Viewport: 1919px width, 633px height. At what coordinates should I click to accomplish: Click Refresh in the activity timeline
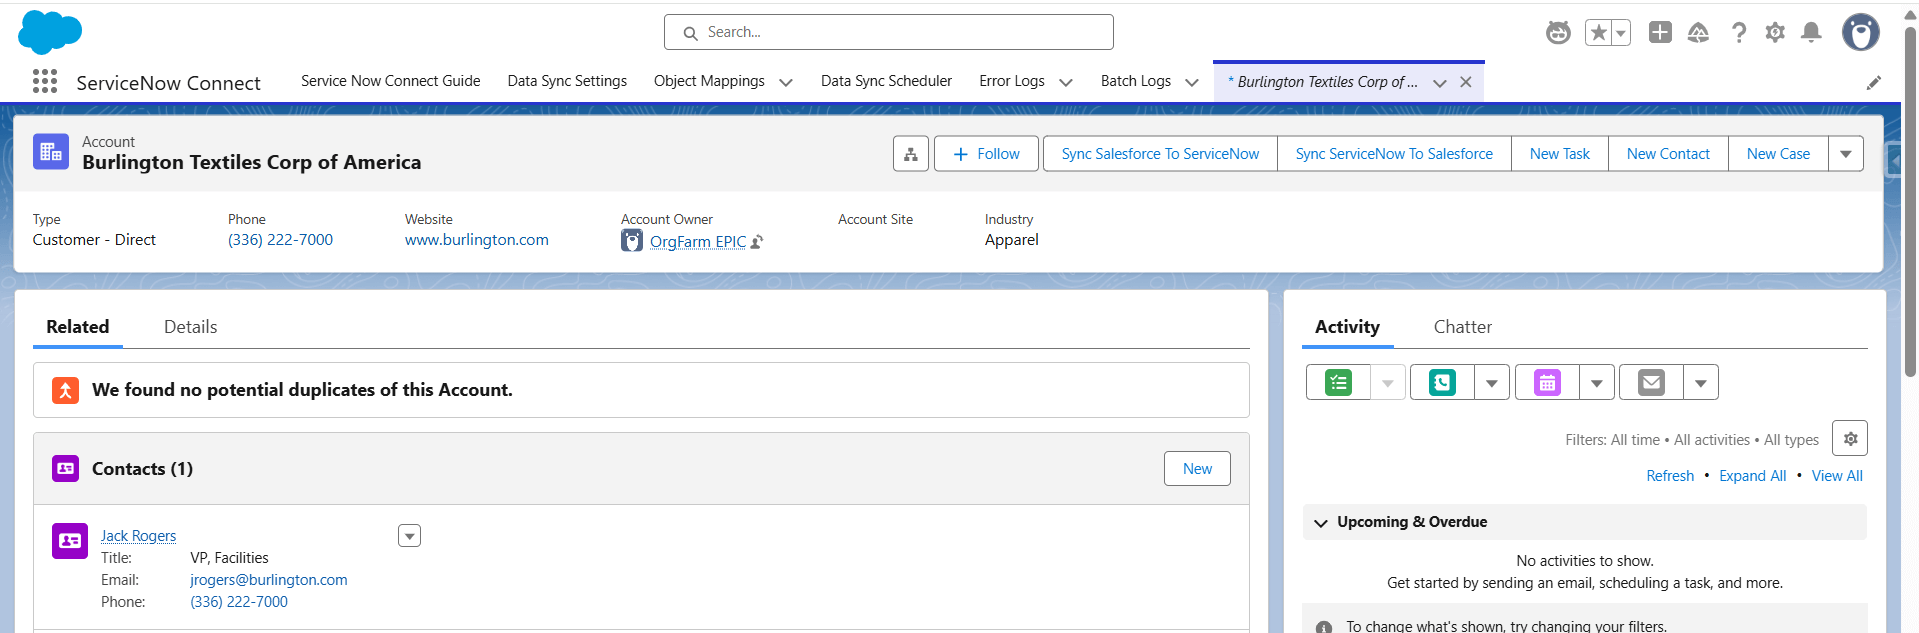coord(1670,476)
